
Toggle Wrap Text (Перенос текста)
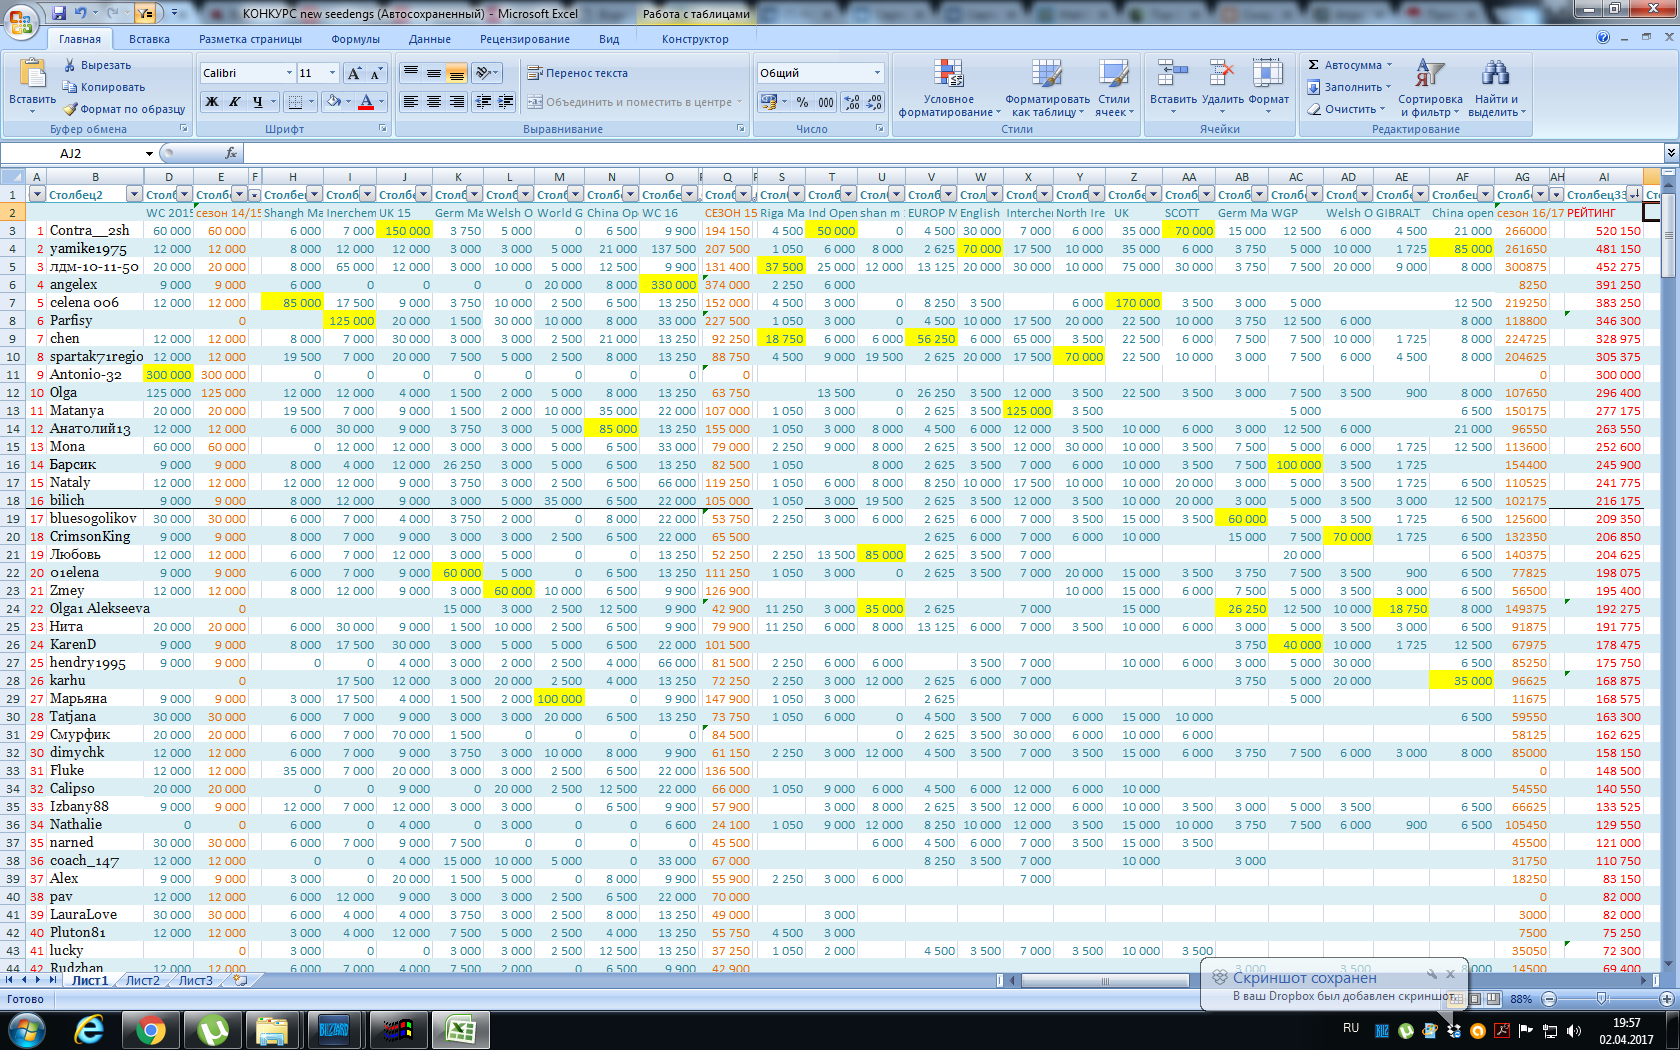point(577,73)
